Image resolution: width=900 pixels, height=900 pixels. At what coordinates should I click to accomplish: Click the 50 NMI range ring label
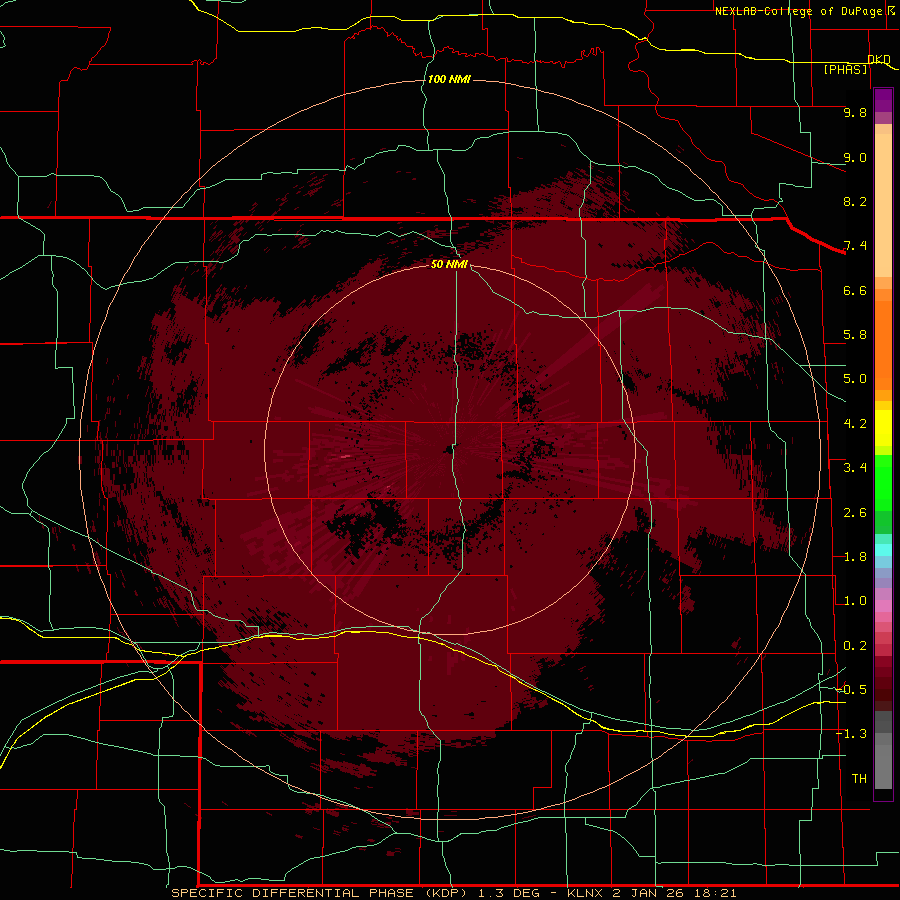click(449, 264)
